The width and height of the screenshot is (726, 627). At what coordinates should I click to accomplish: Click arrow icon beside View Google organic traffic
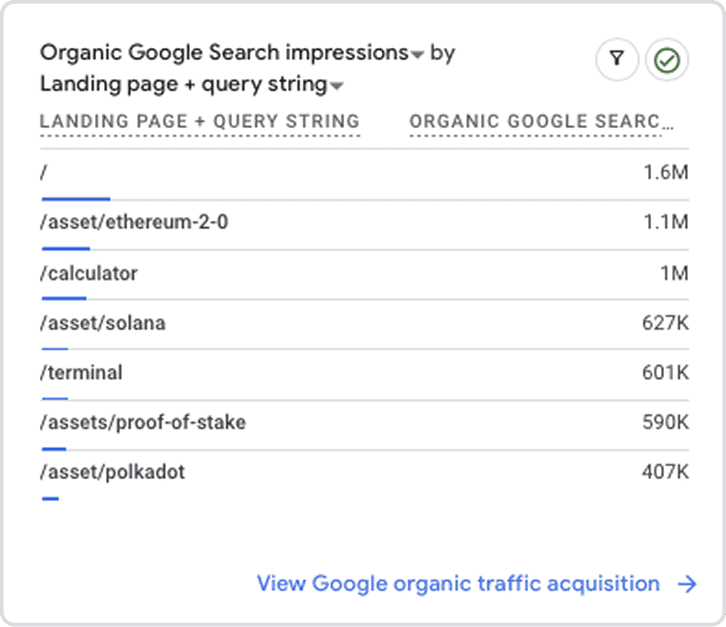point(686,584)
